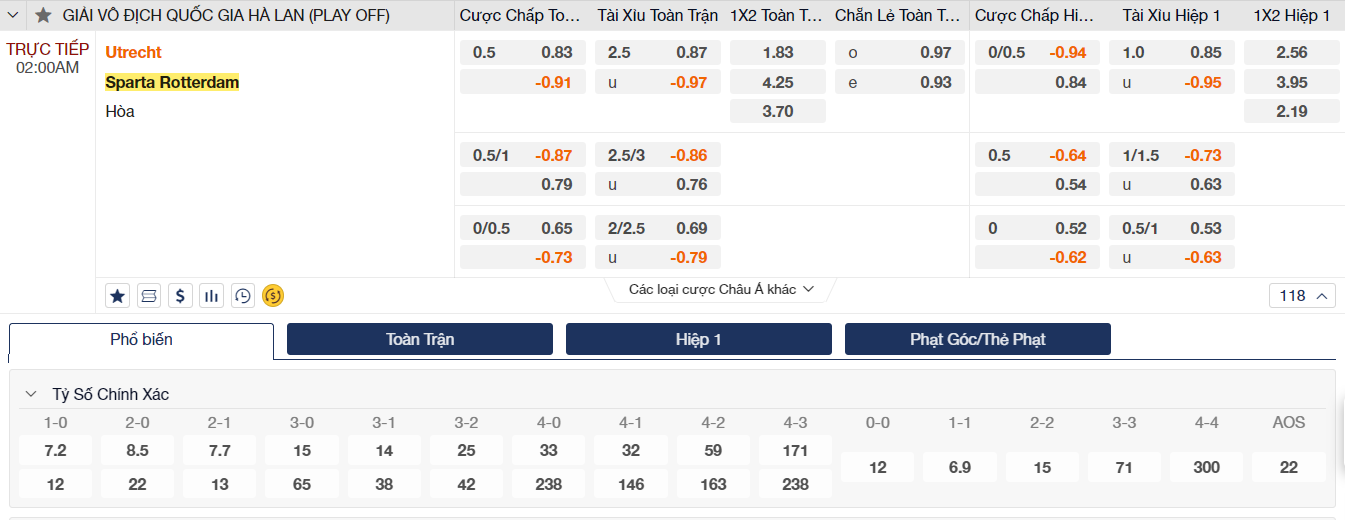
Task: Open match statistics bar chart icon
Action: pyautogui.click(x=211, y=296)
